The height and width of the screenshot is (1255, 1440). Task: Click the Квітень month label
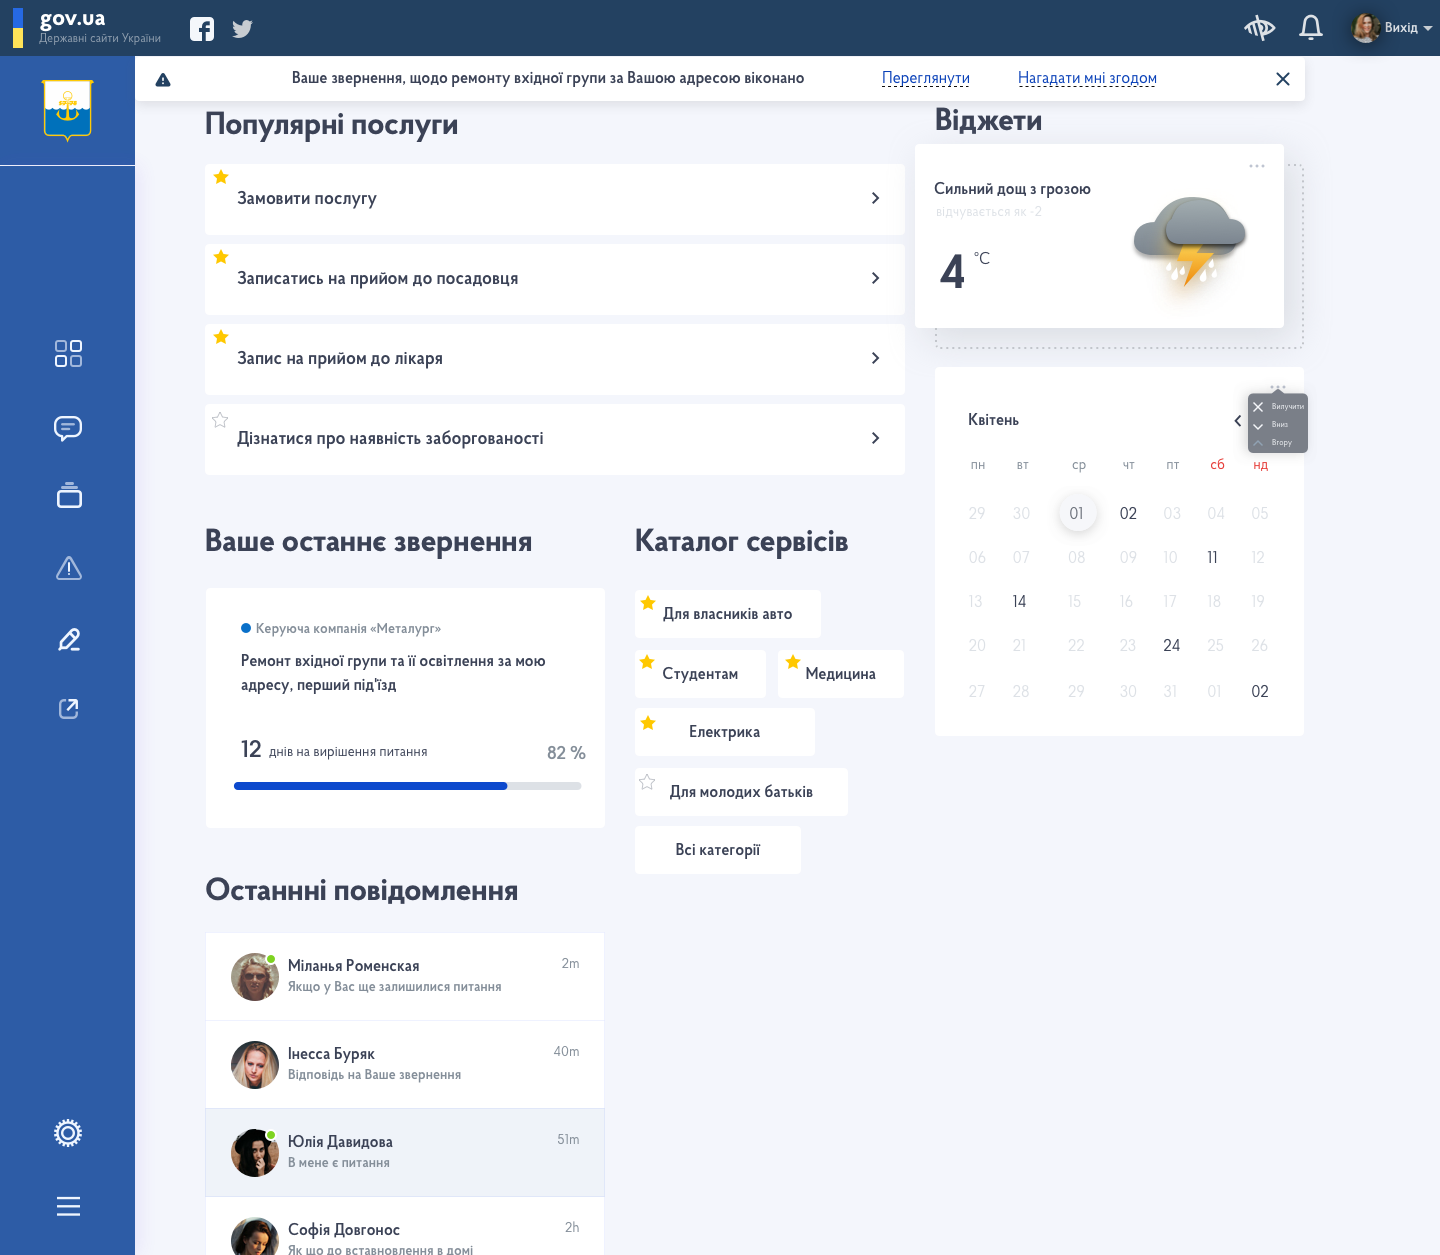coord(993,420)
